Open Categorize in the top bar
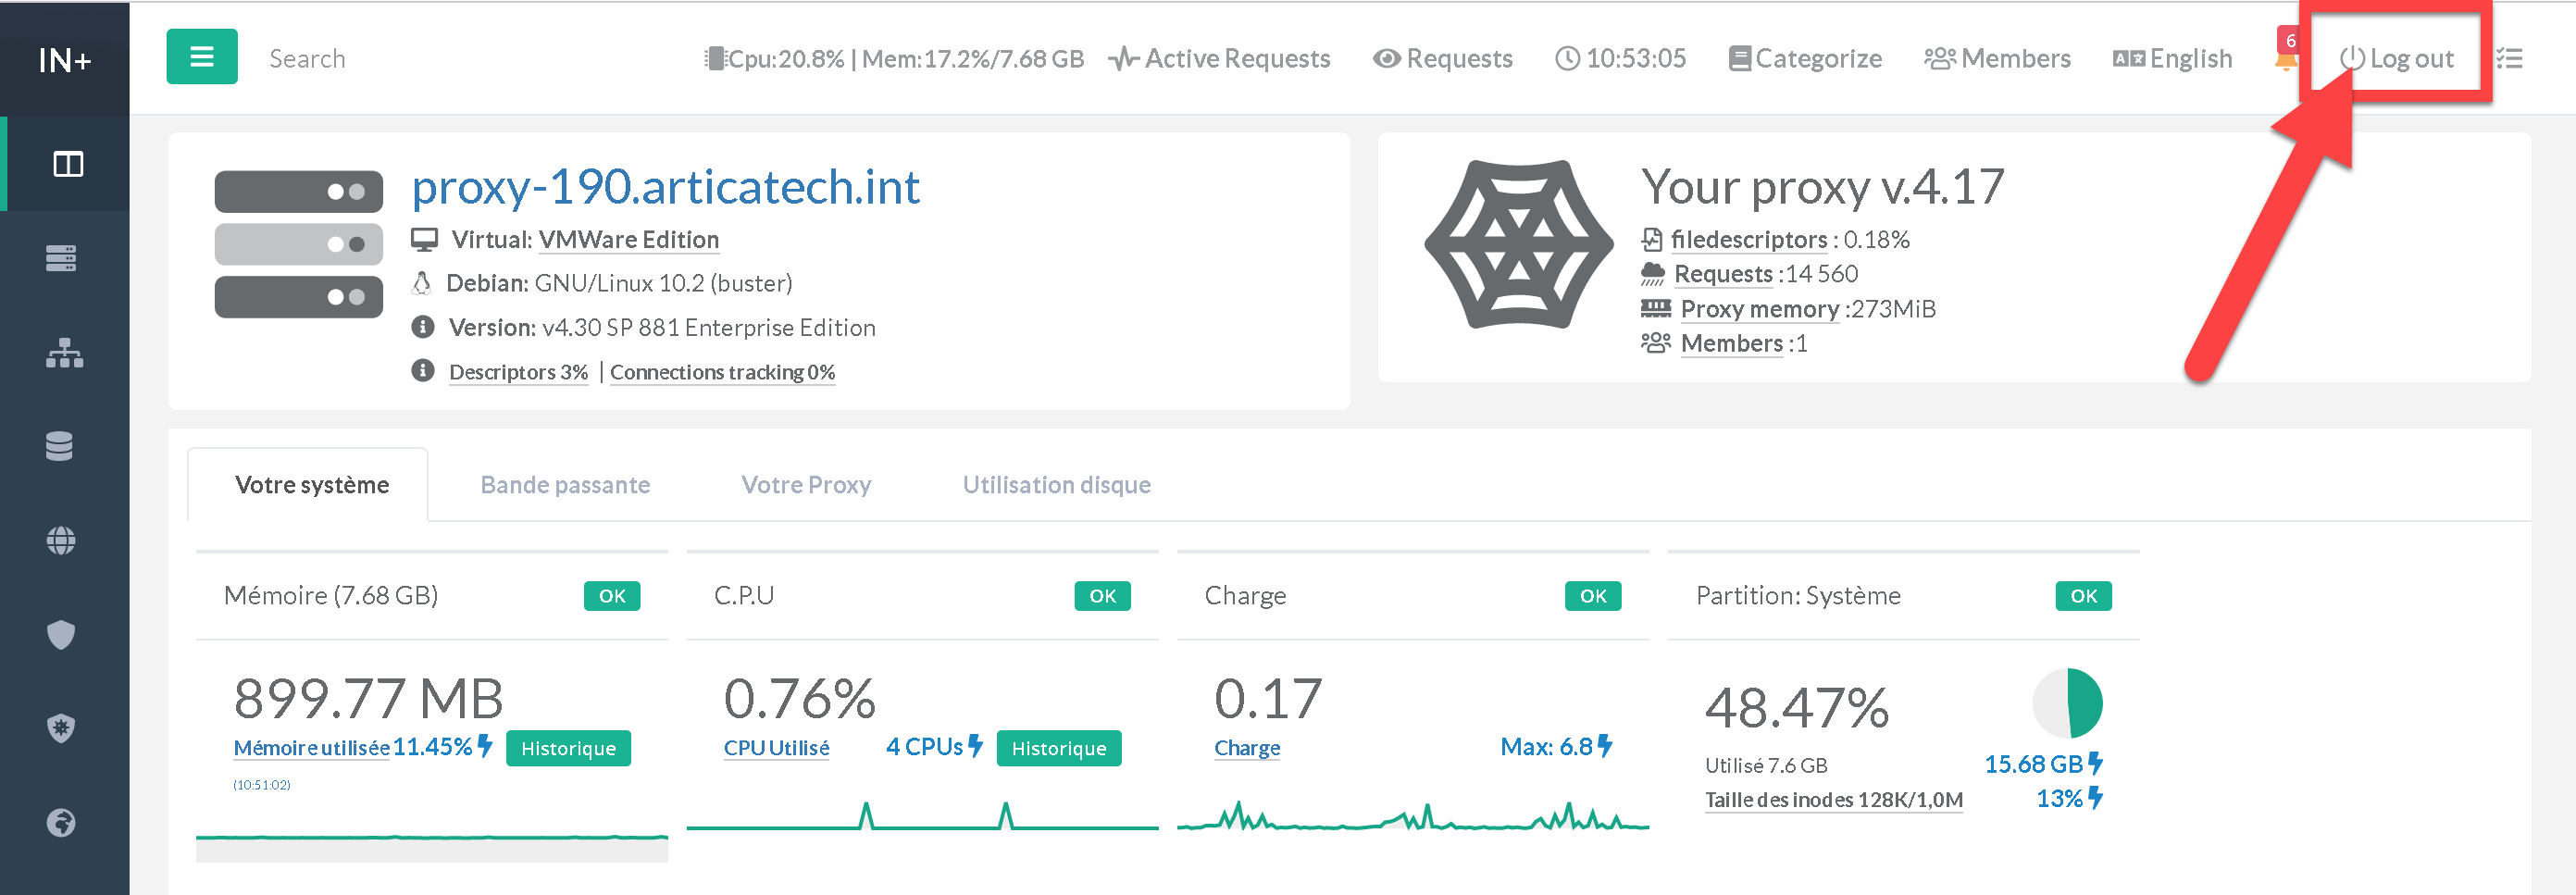 (1805, 59)
